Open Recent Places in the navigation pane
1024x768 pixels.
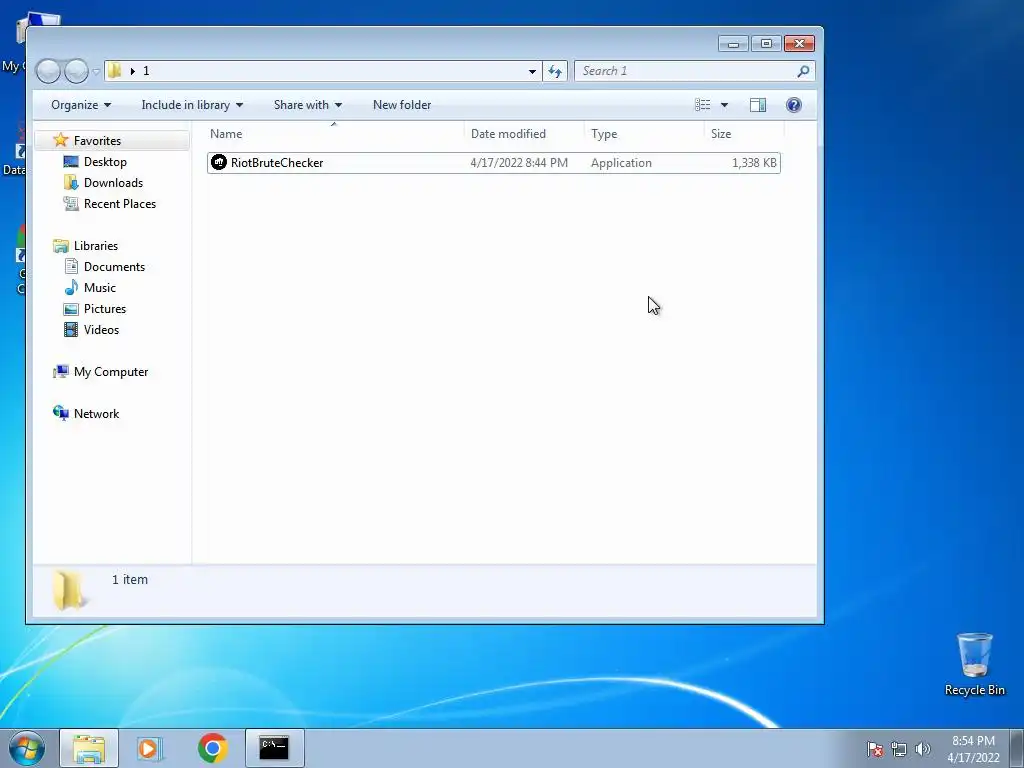[120, 204]
